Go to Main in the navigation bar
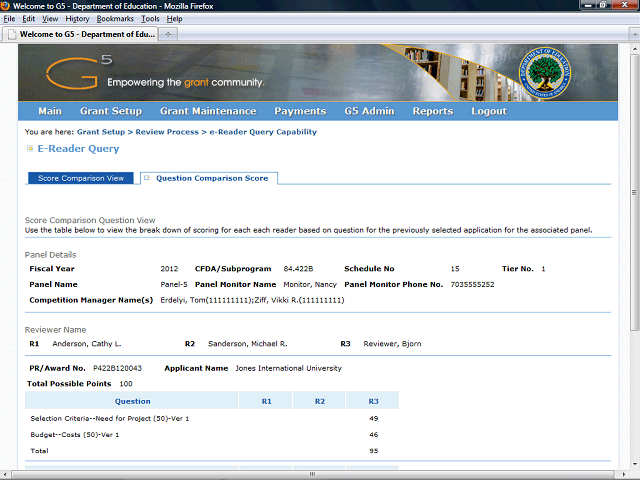 point(50,111)
